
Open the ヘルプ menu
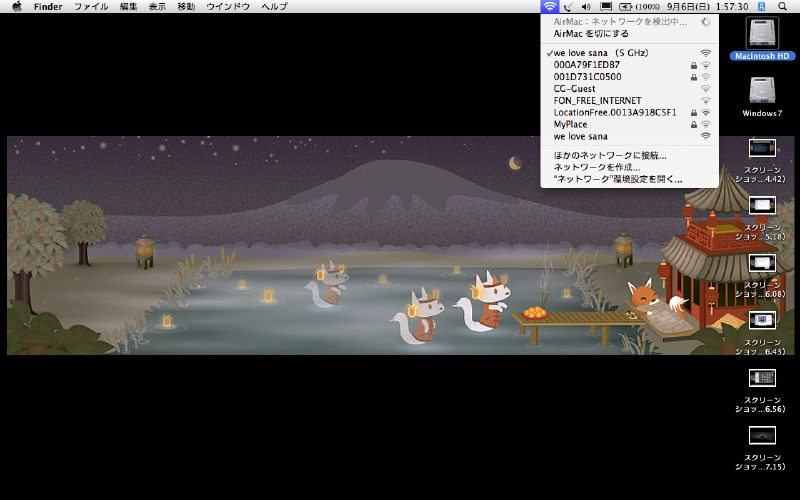tap(274, 7)
